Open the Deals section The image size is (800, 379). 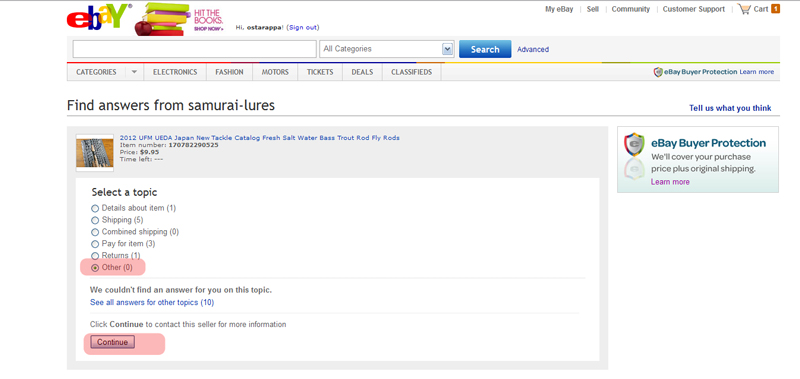click(362, 72)
